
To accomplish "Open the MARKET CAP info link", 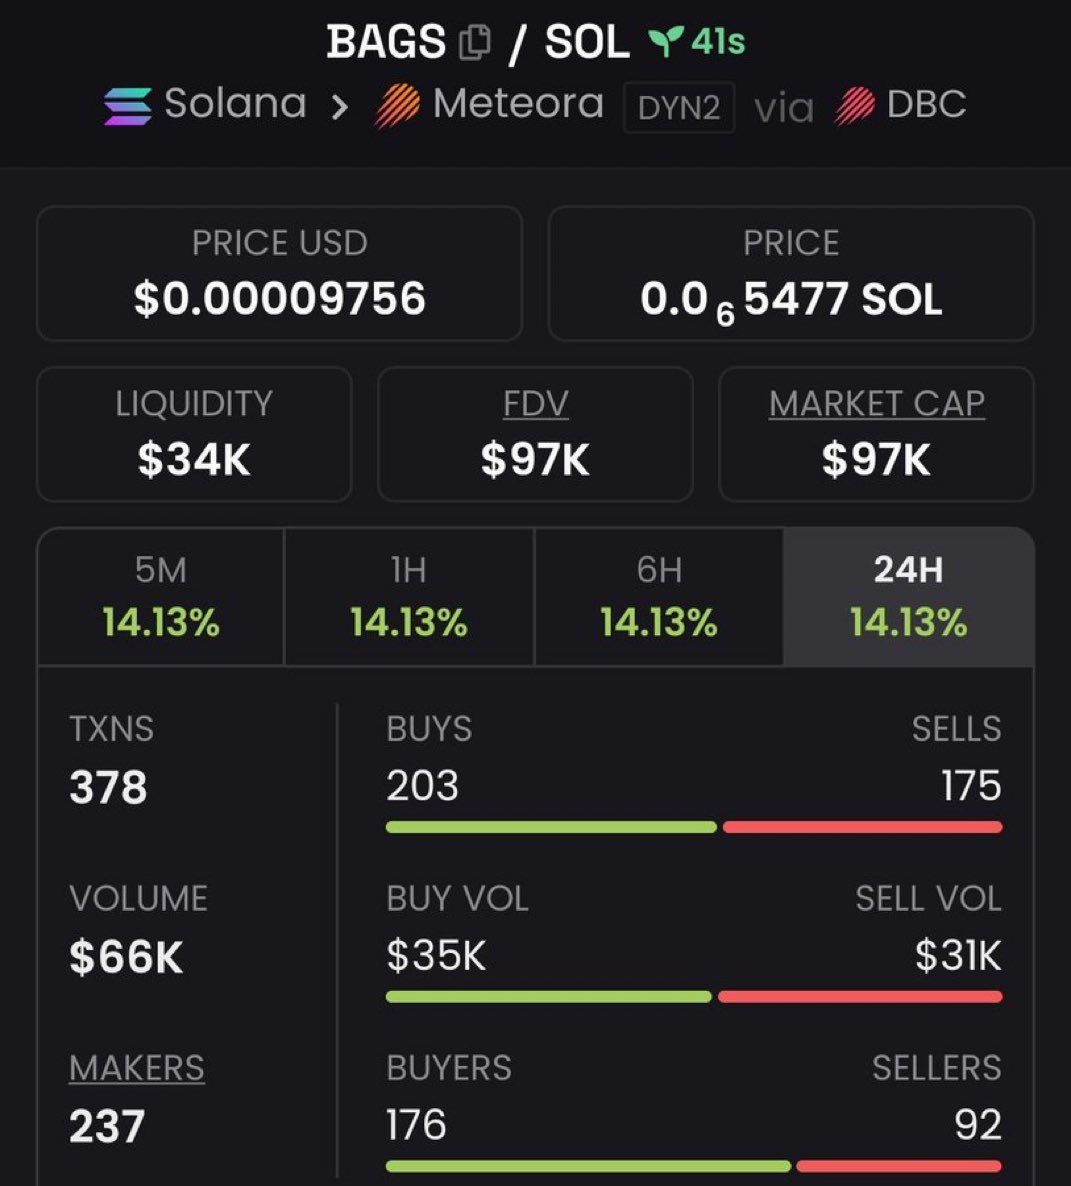I will click(x=877, y=403).
